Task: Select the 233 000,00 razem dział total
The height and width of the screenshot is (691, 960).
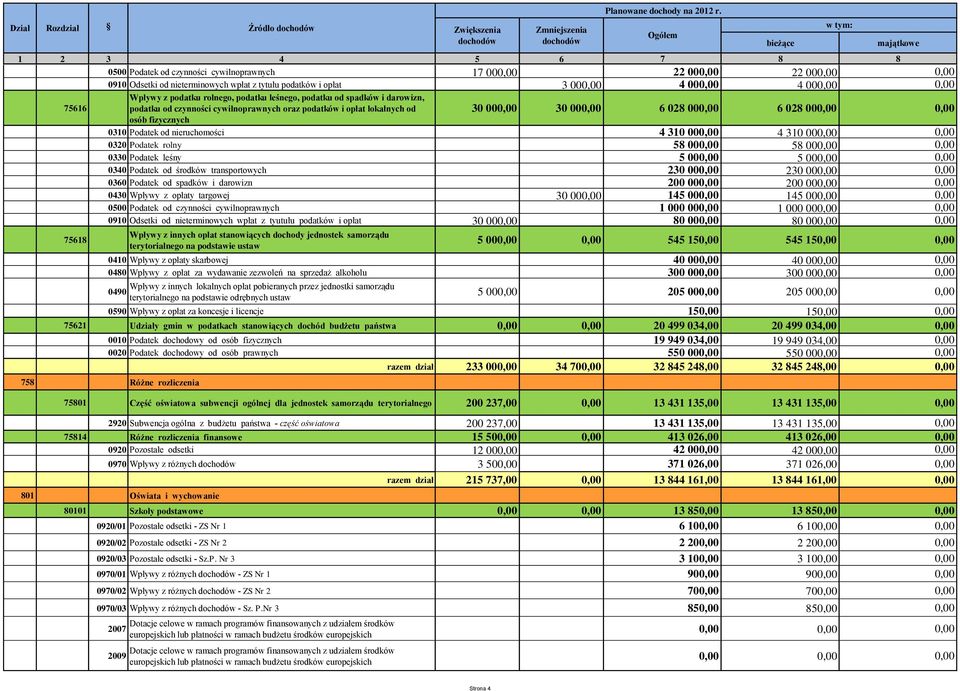Action: pyautogui.click(x=491, y=367)
